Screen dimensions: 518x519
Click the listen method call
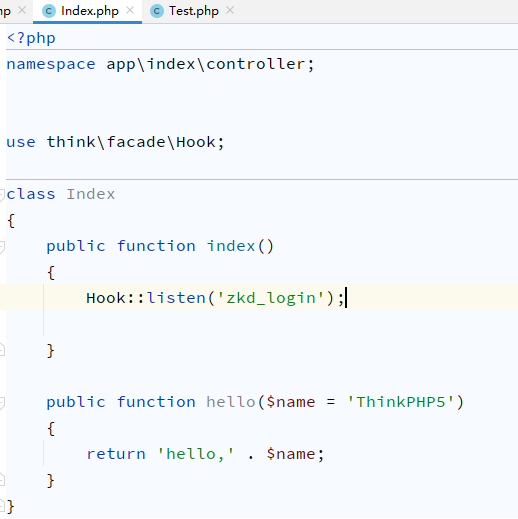[x=176, y=298]
